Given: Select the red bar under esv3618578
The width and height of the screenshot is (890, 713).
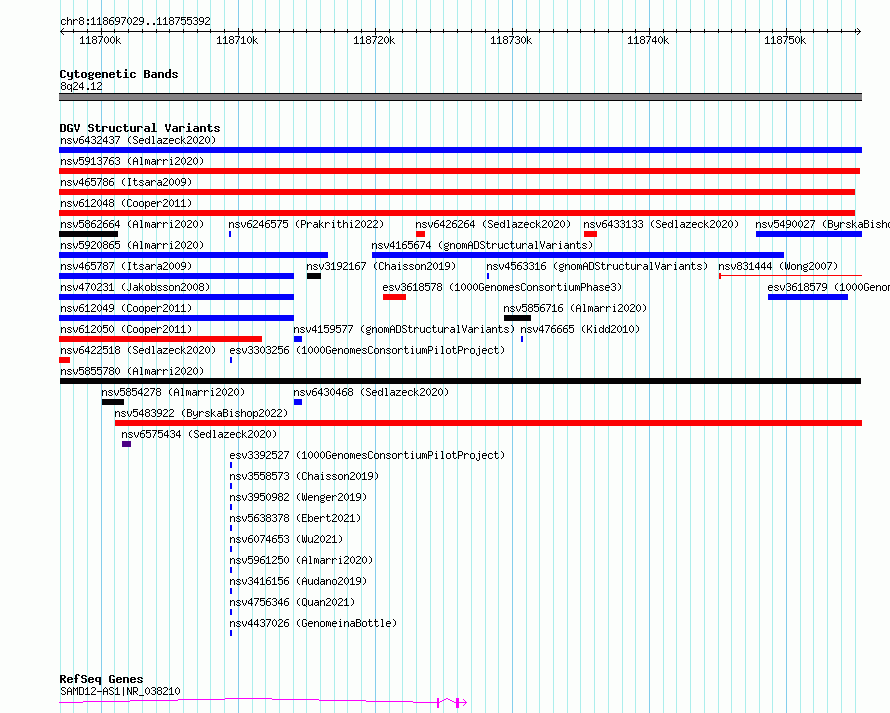Looking at the screenshot, I should coord(394,297).
